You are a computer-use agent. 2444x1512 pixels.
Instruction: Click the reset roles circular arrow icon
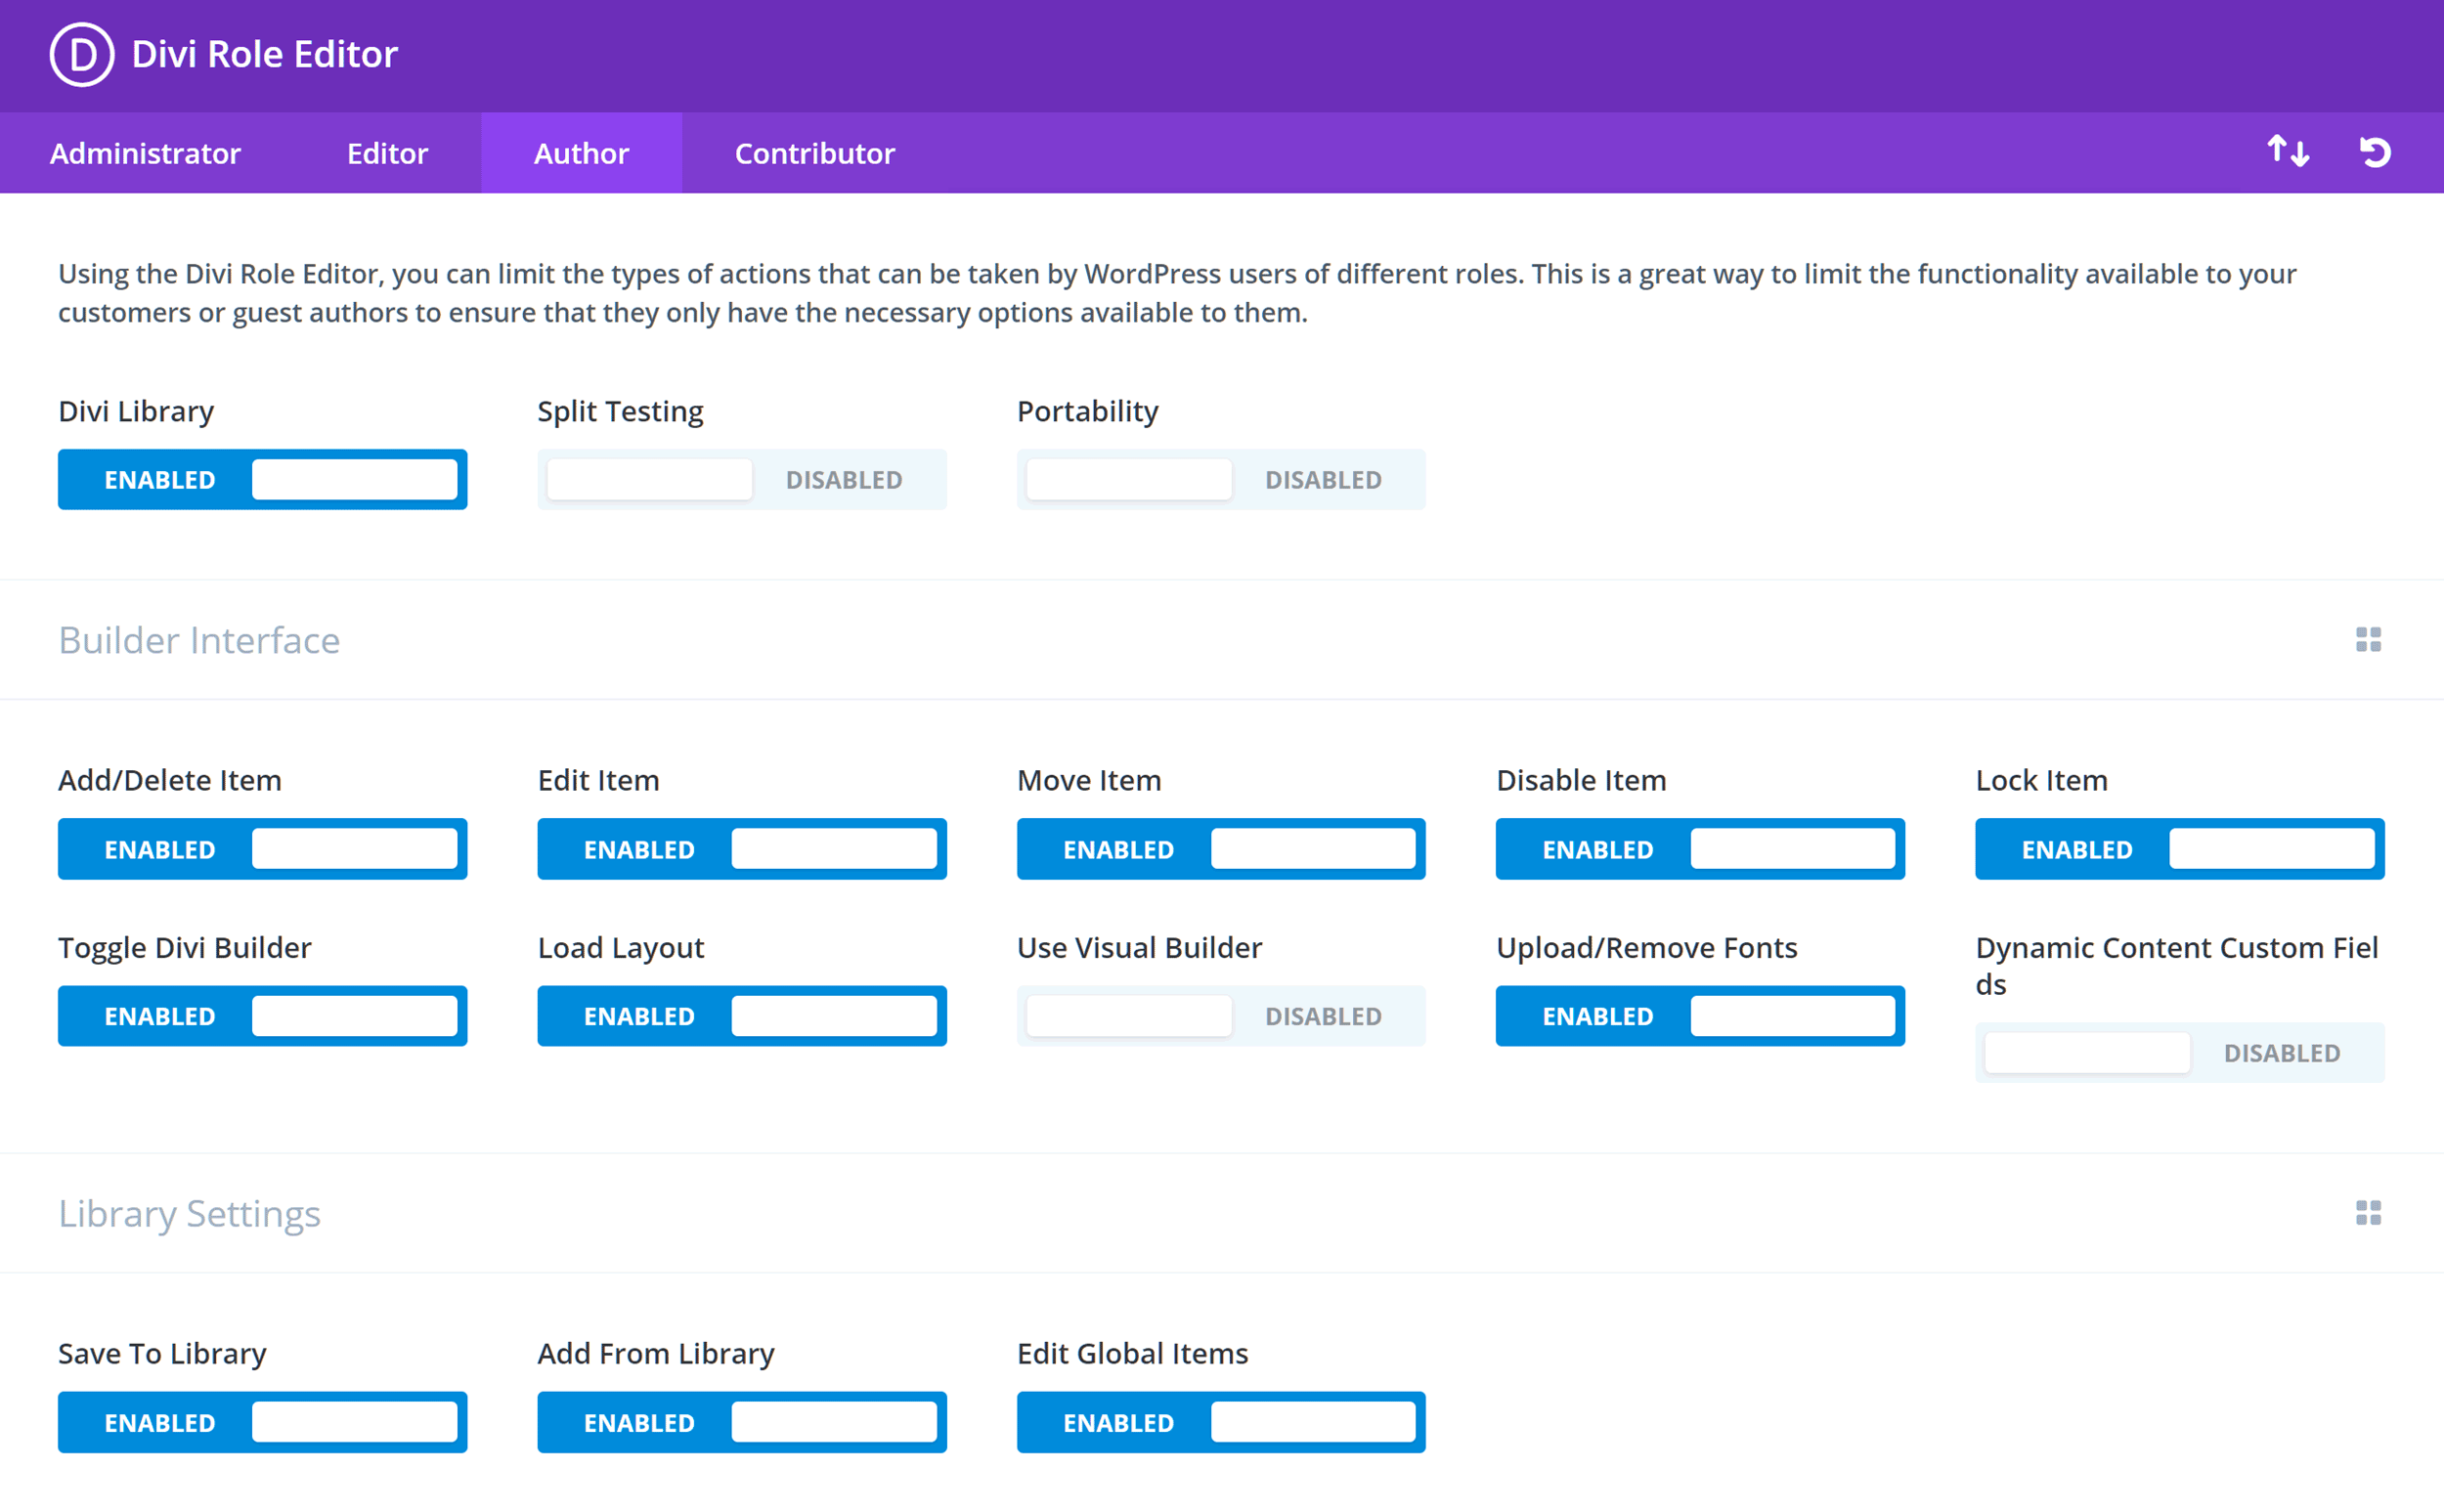point(2375,152)
